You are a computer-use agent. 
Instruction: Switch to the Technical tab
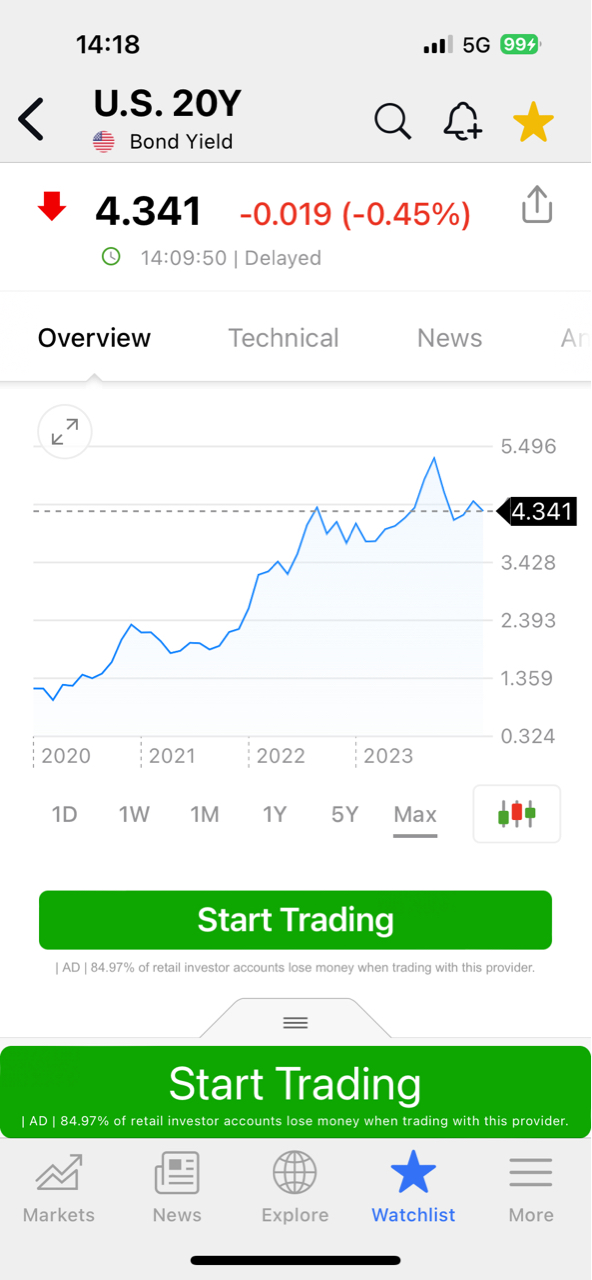pyautogui.click(x=283, y=337)
